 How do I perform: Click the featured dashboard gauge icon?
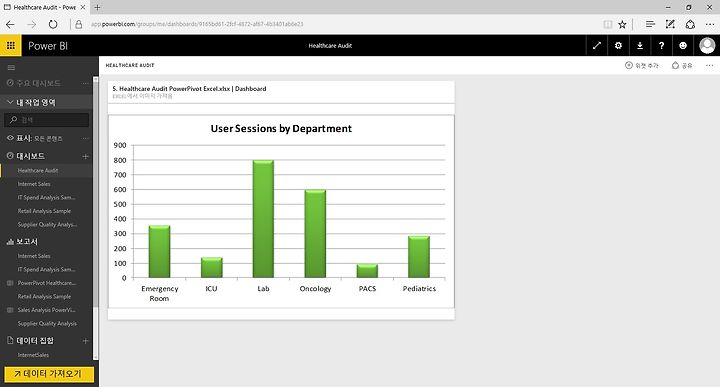click(x=10, y=83)
